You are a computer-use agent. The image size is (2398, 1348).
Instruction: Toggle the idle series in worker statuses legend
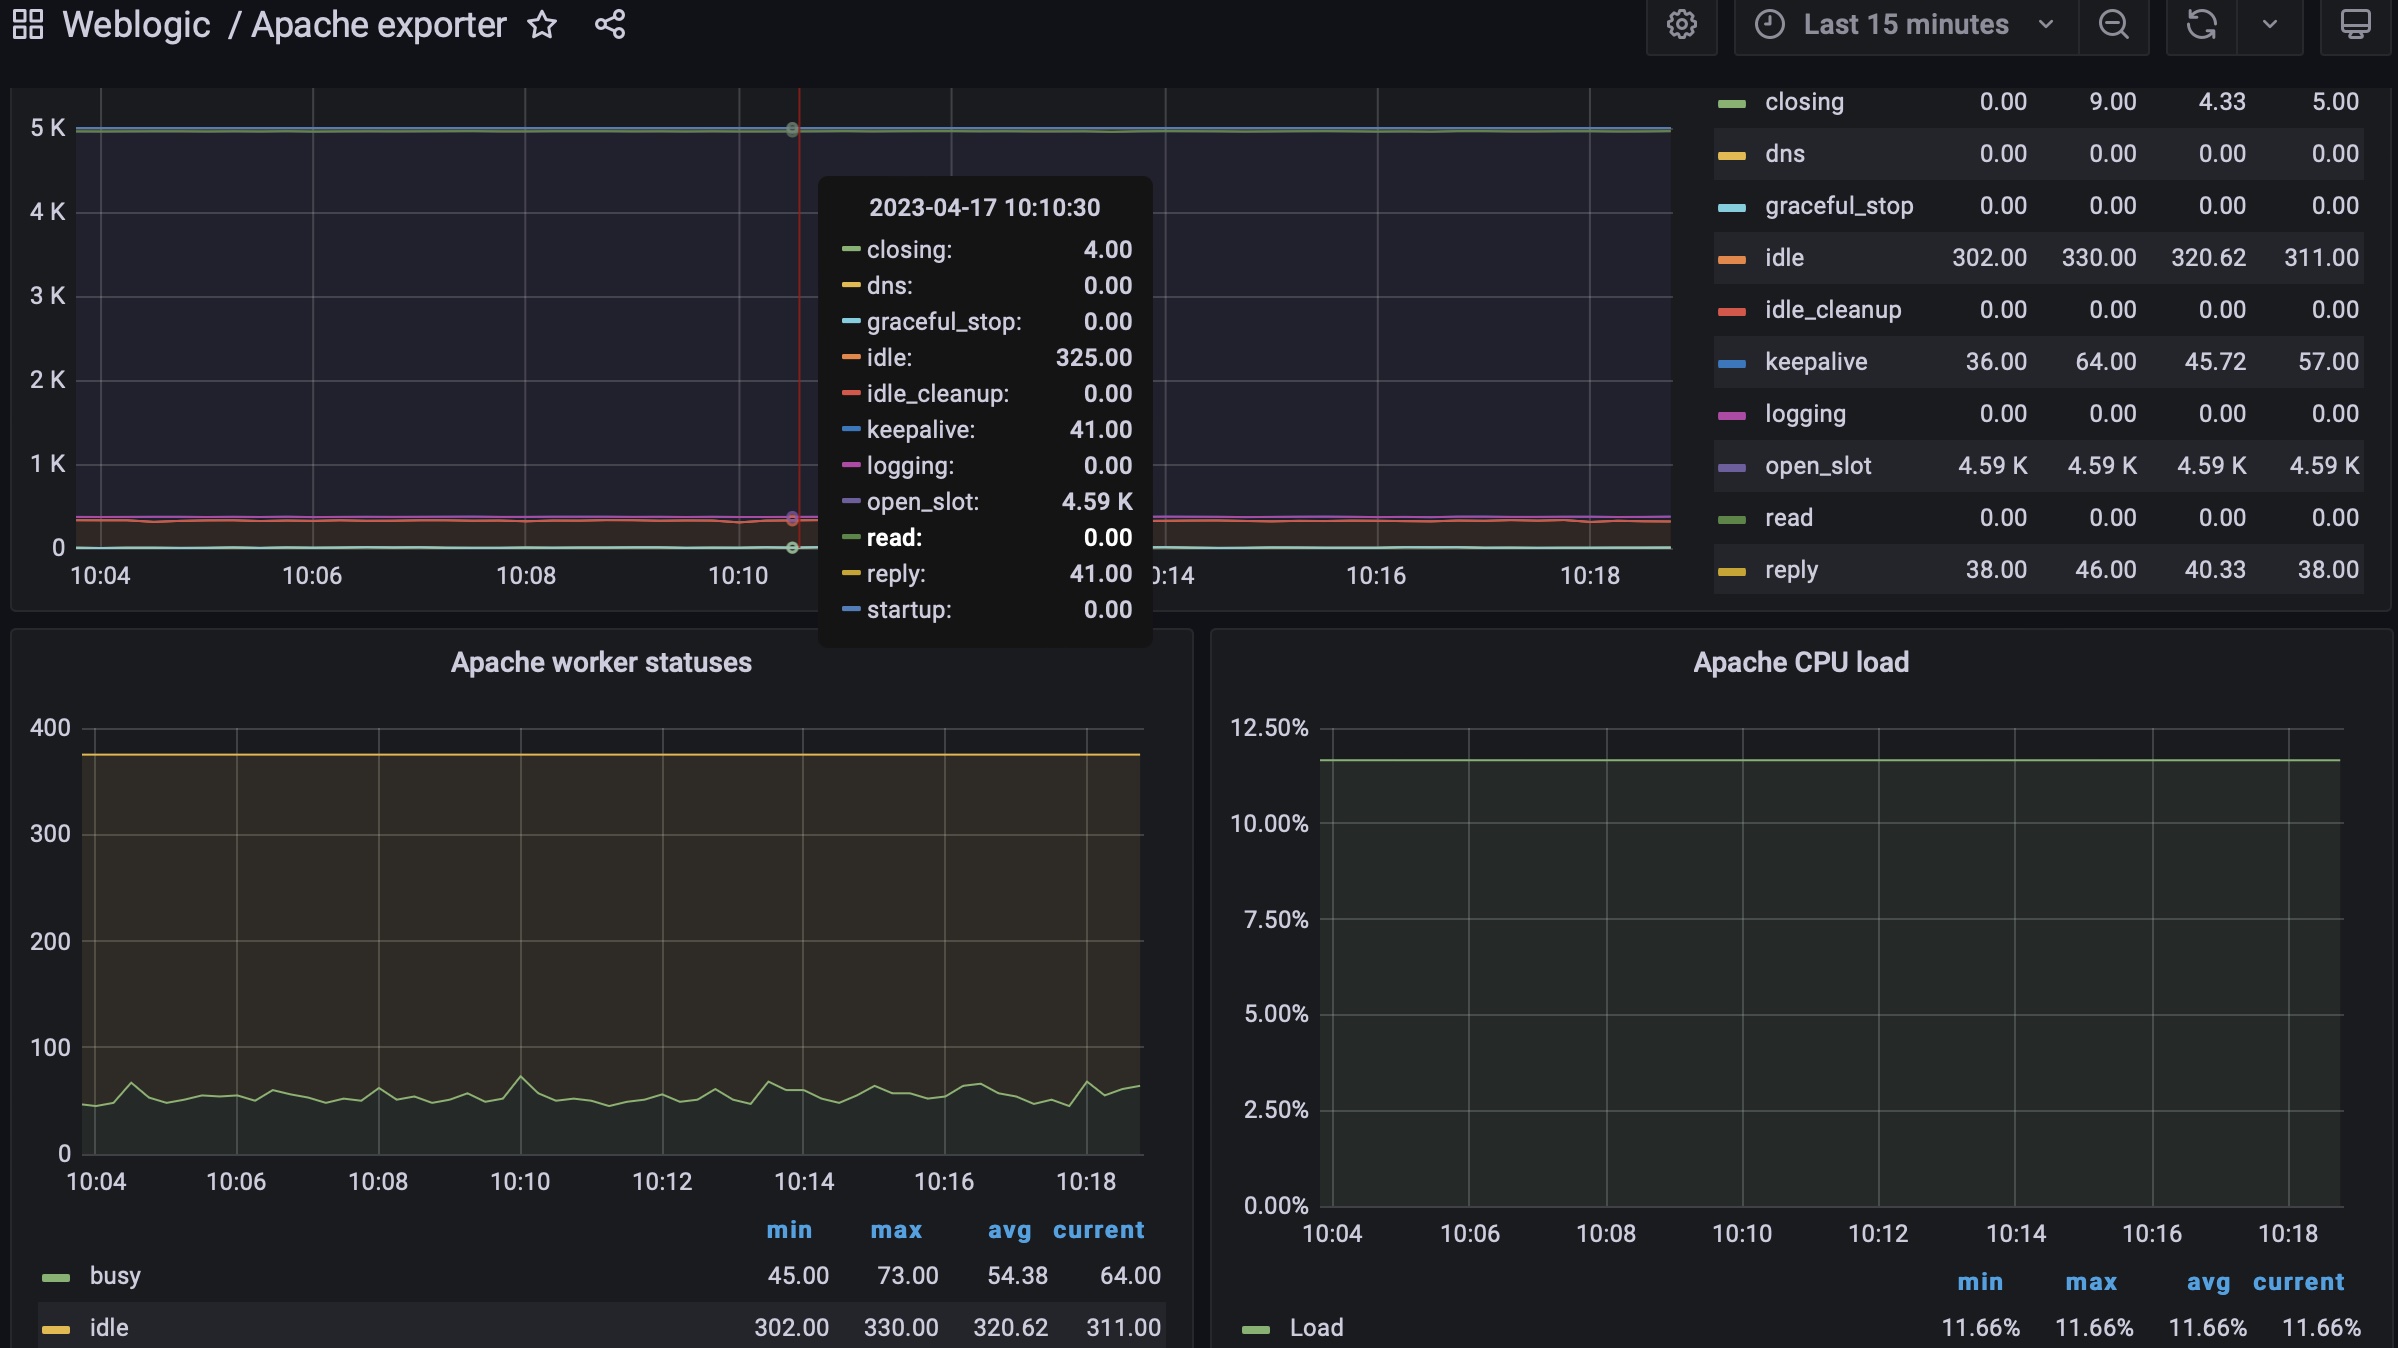pyautogui.click(x=109, y=1328)
